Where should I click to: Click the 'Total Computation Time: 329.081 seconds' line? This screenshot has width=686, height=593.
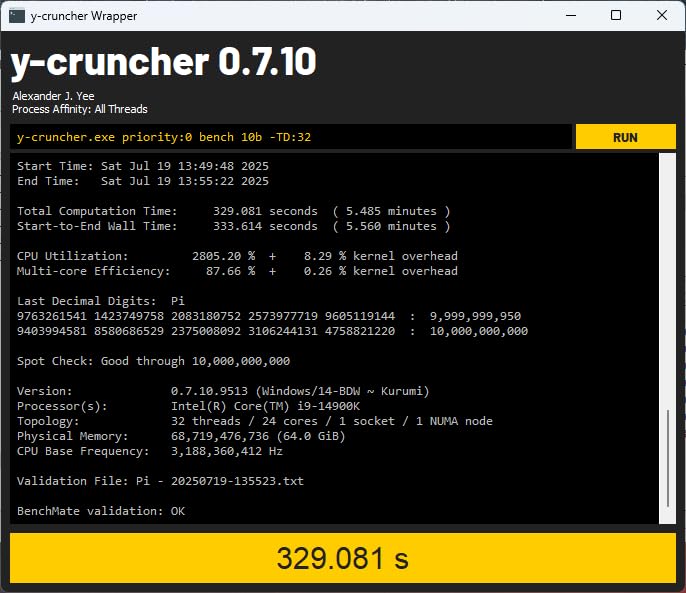point(234,211)
